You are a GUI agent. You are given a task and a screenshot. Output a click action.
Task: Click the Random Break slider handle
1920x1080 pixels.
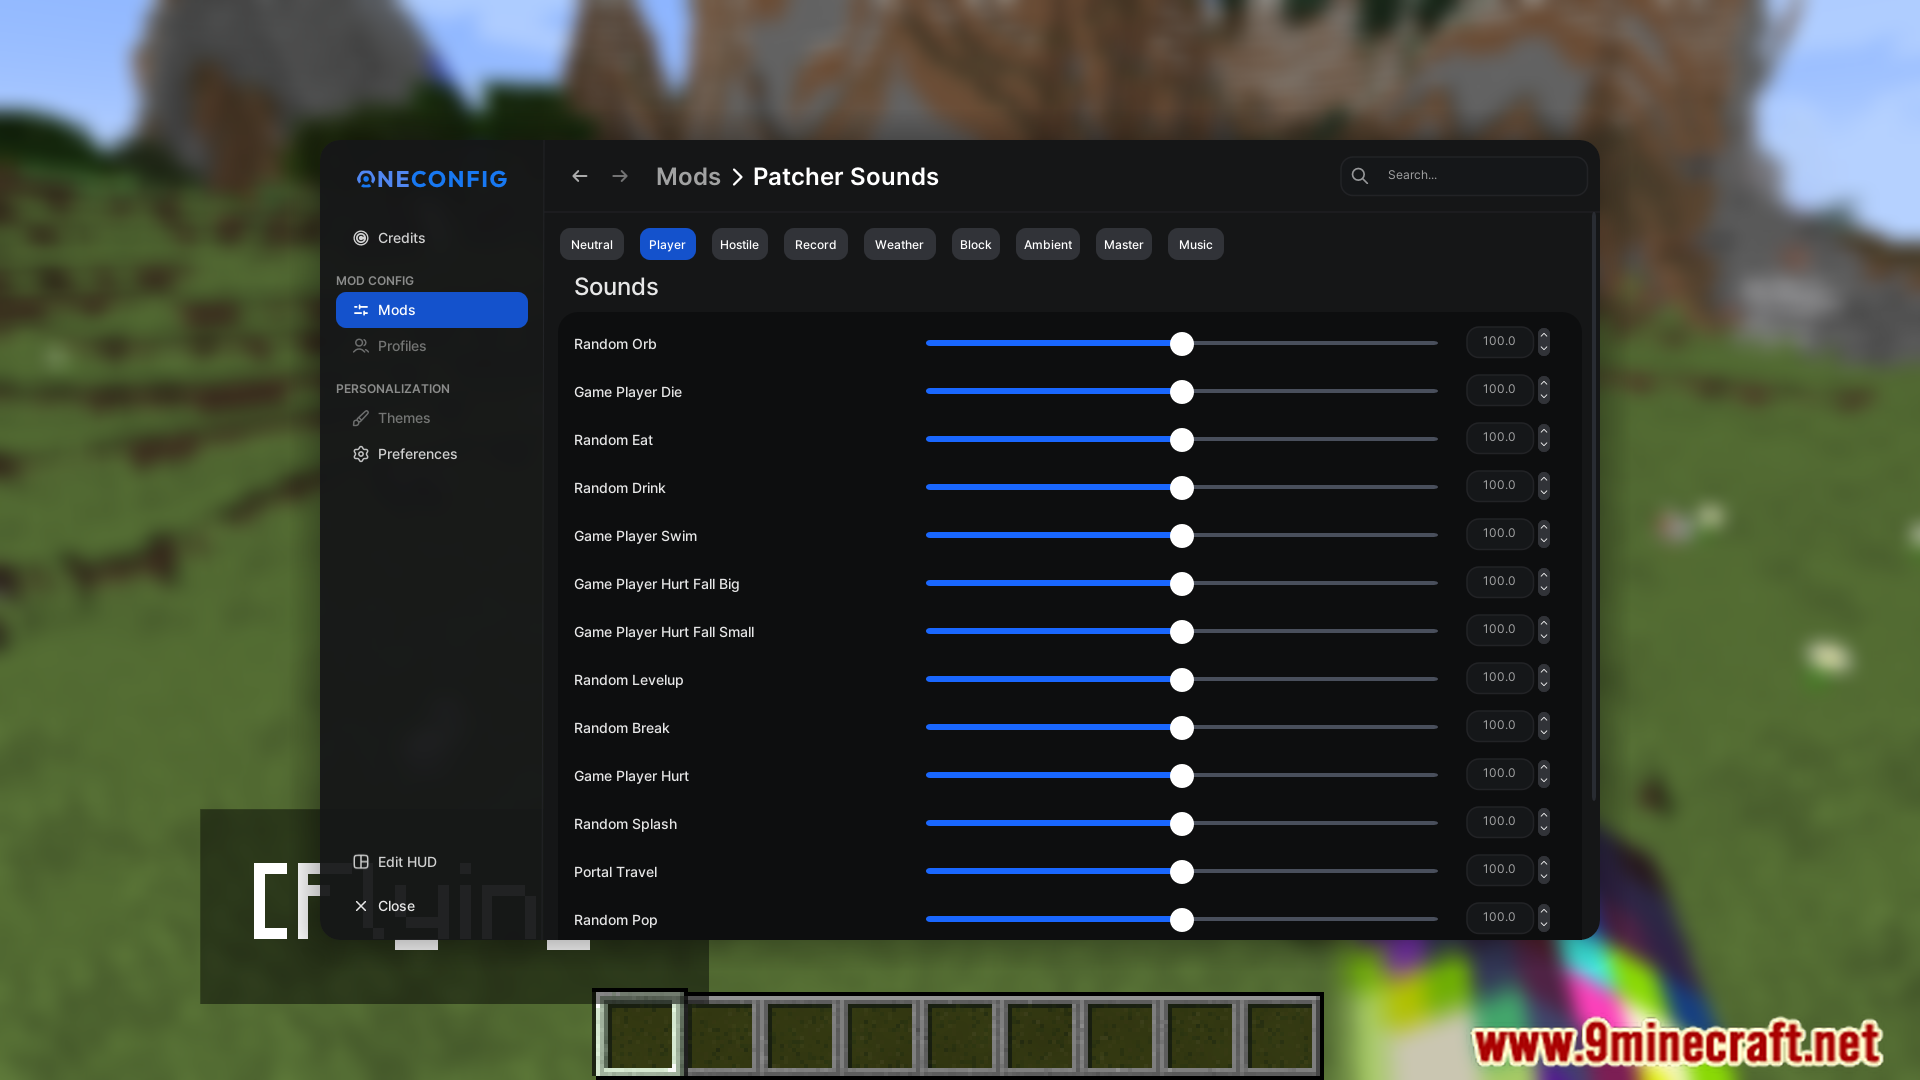coord(1182,728)
